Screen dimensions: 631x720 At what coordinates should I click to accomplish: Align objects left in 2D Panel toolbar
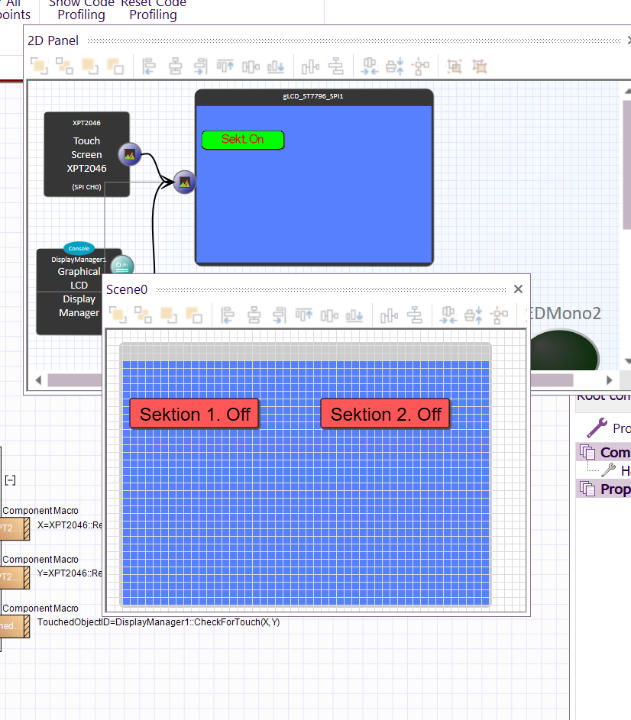point(149,67)
